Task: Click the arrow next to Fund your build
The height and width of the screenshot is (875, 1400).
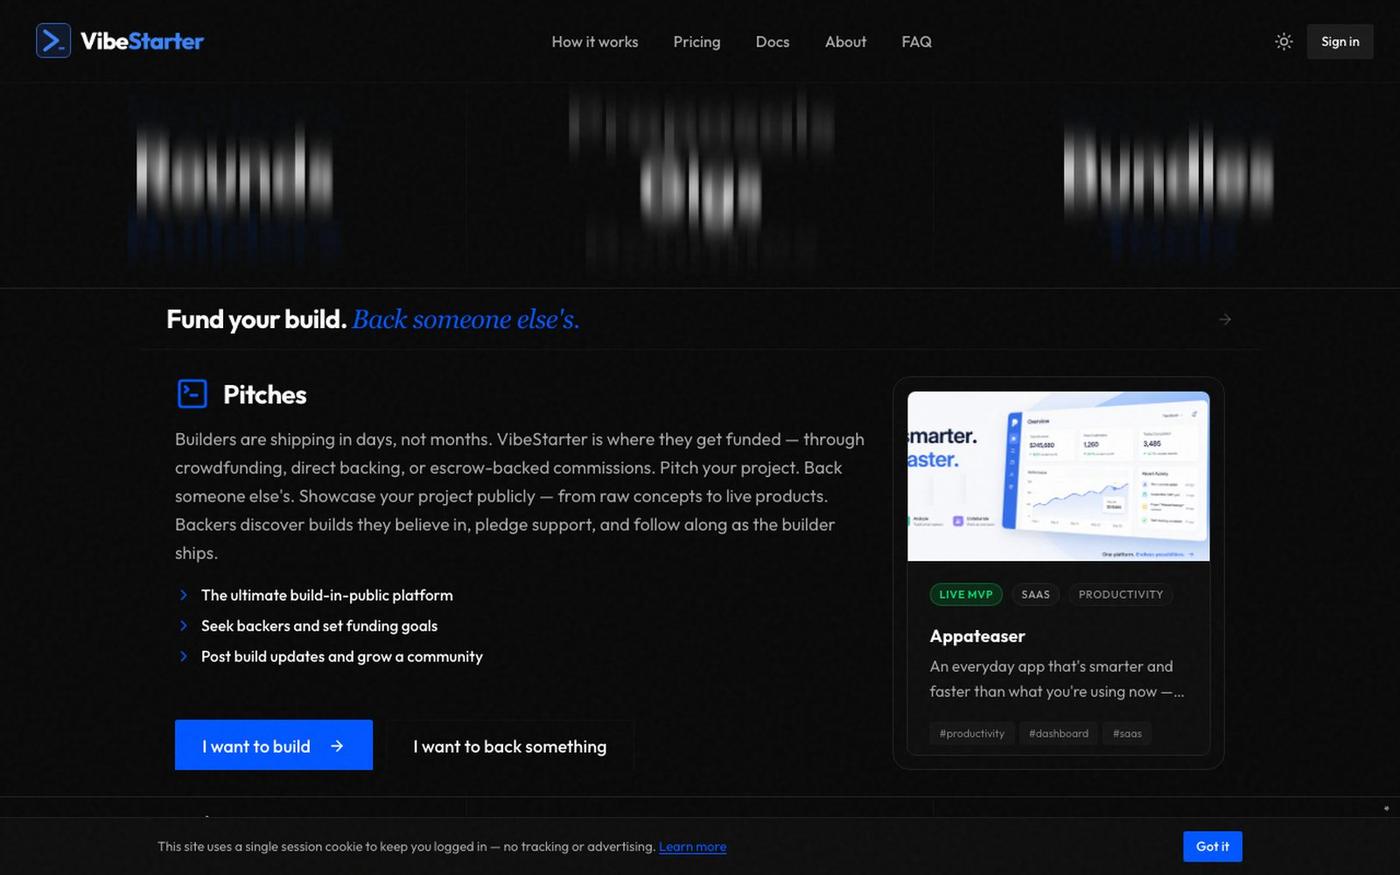Action: click(x=1225, y=319)
